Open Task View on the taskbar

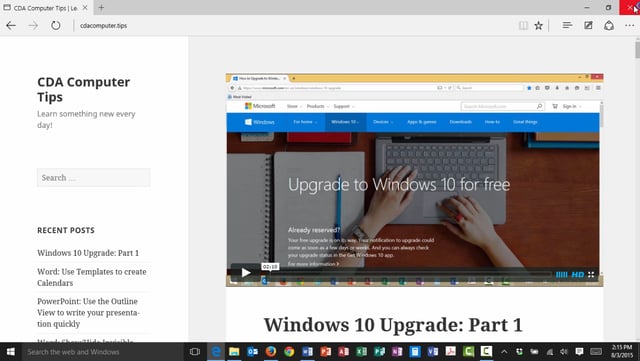coord(195,352)
